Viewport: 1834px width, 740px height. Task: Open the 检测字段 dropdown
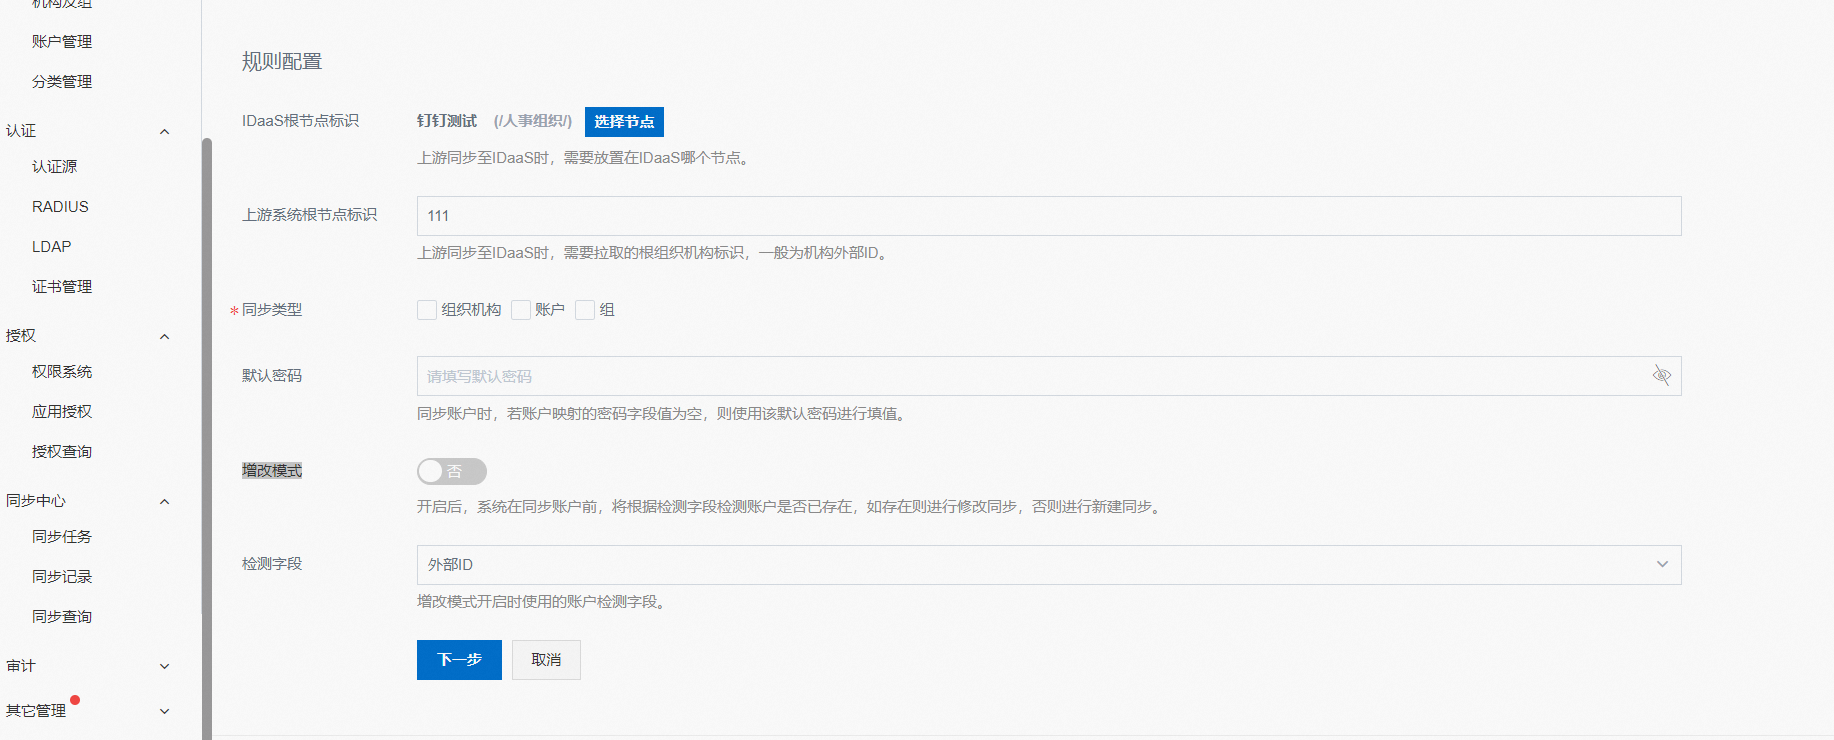(1048, 565)
